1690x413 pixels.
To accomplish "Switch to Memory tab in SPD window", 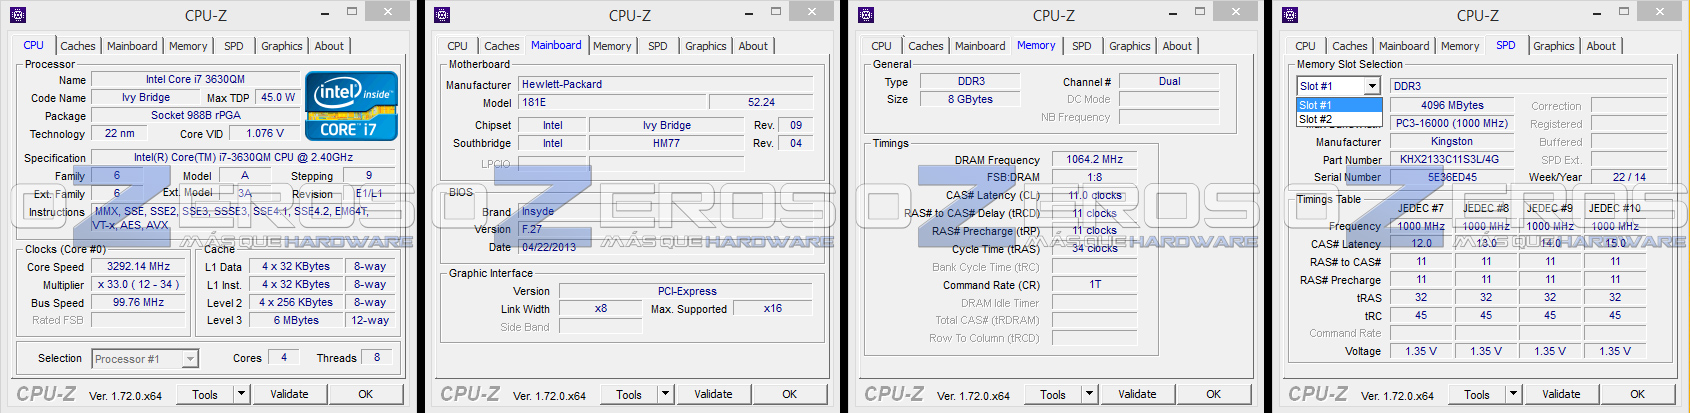I will 1460,46.
